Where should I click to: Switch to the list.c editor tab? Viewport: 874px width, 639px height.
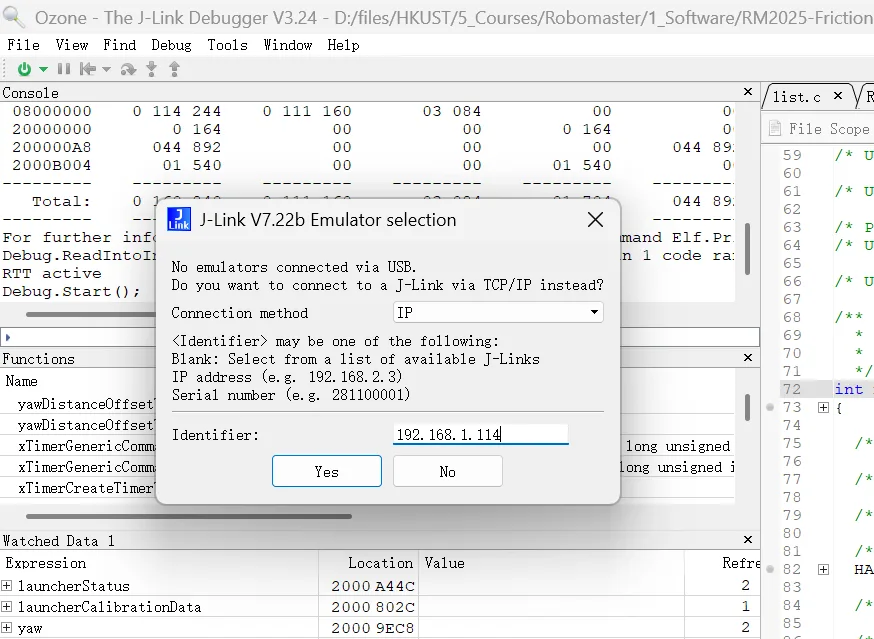(x=797, y=97)
